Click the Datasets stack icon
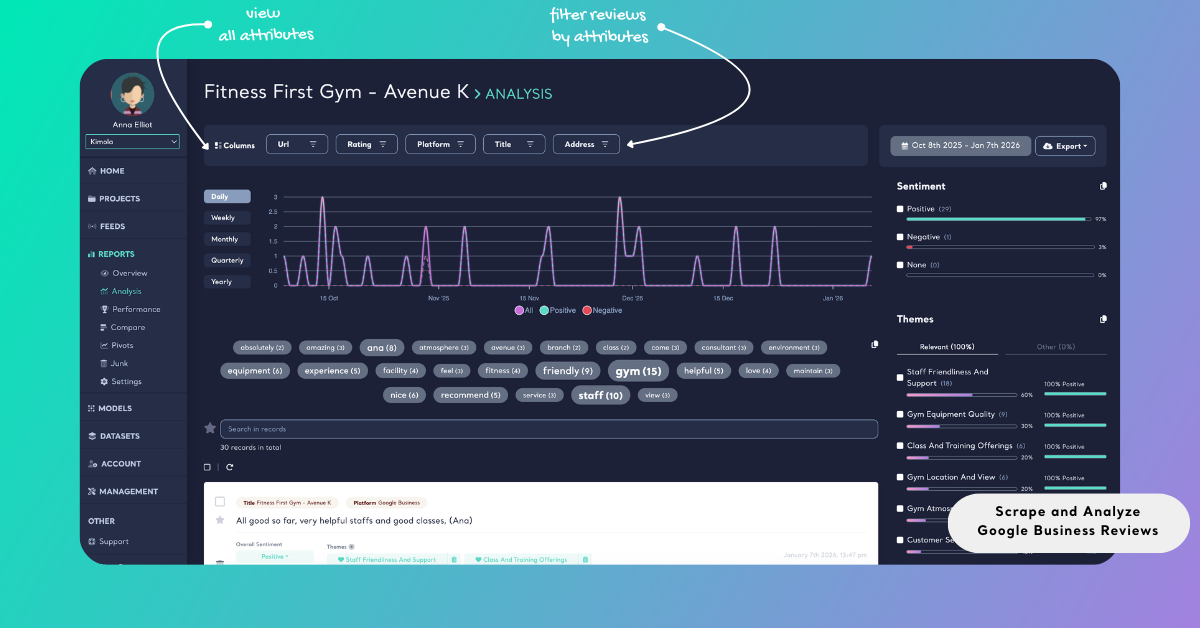1200x628 pixels. pyautogui.click(x=92, y=436)
